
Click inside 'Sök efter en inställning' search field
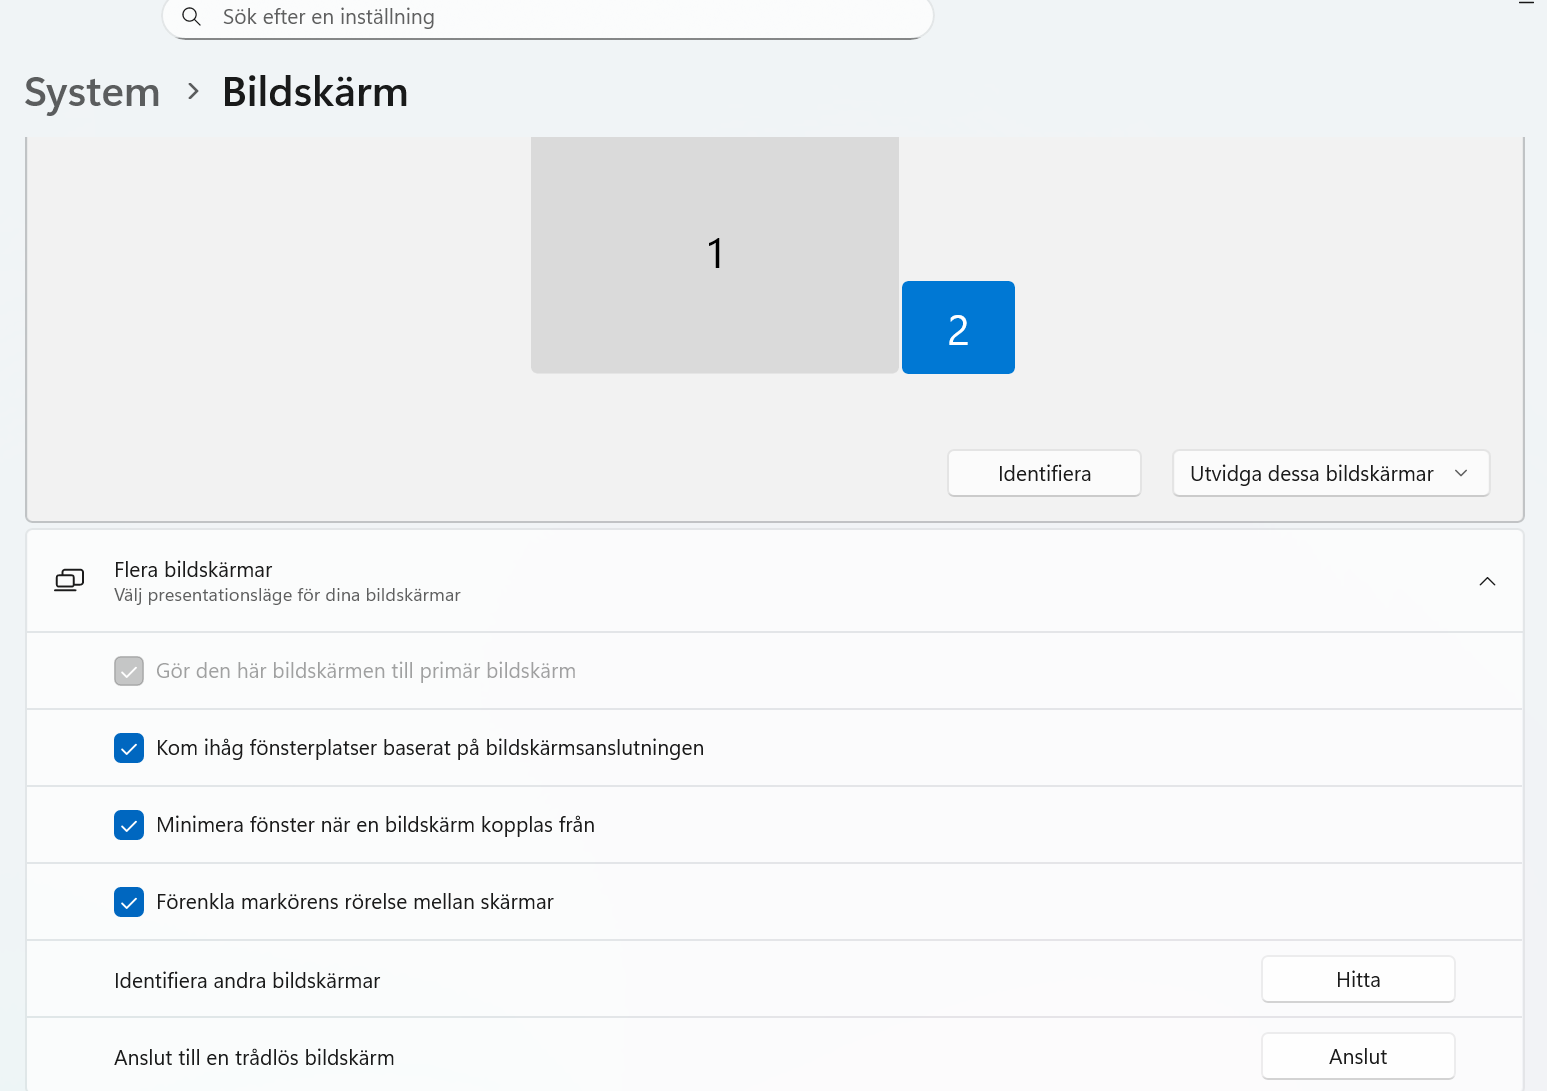point(548,18)
